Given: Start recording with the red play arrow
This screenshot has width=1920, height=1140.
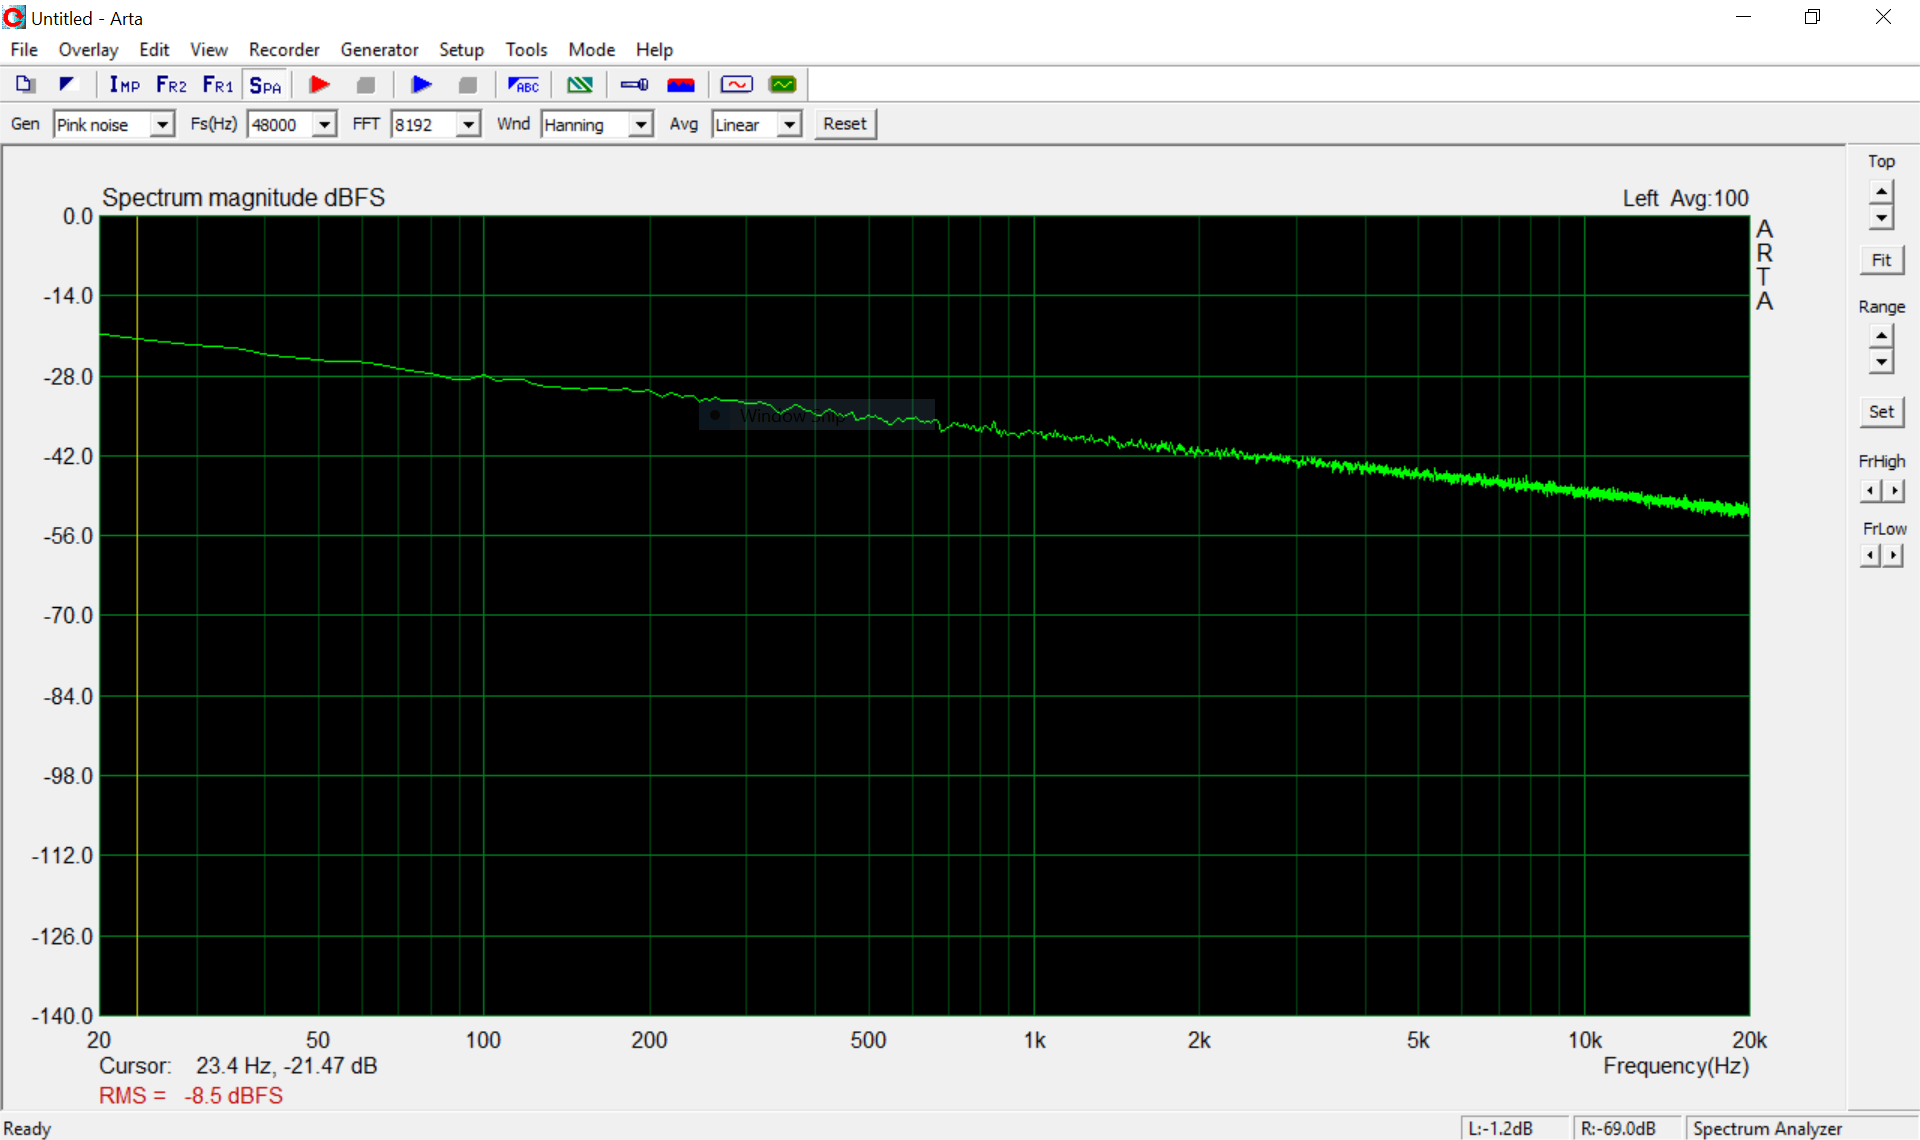Looking at the screenshot, I should point(319,85).
